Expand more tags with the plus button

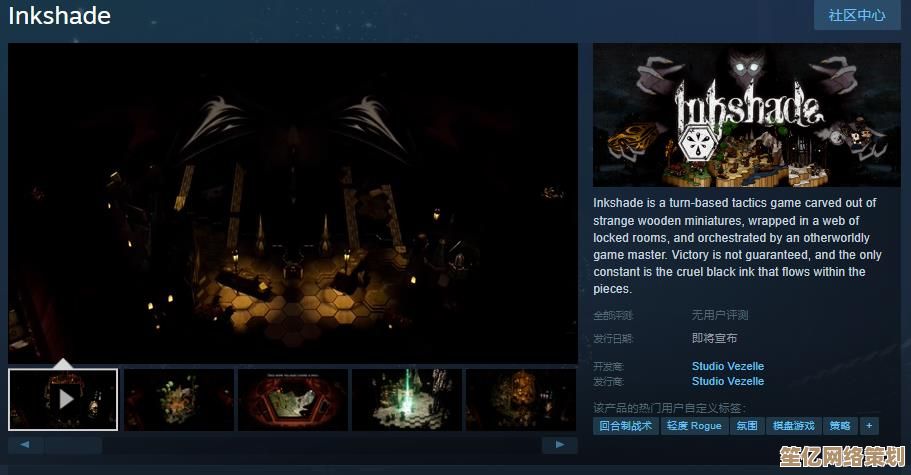click(x=868, y=425)
